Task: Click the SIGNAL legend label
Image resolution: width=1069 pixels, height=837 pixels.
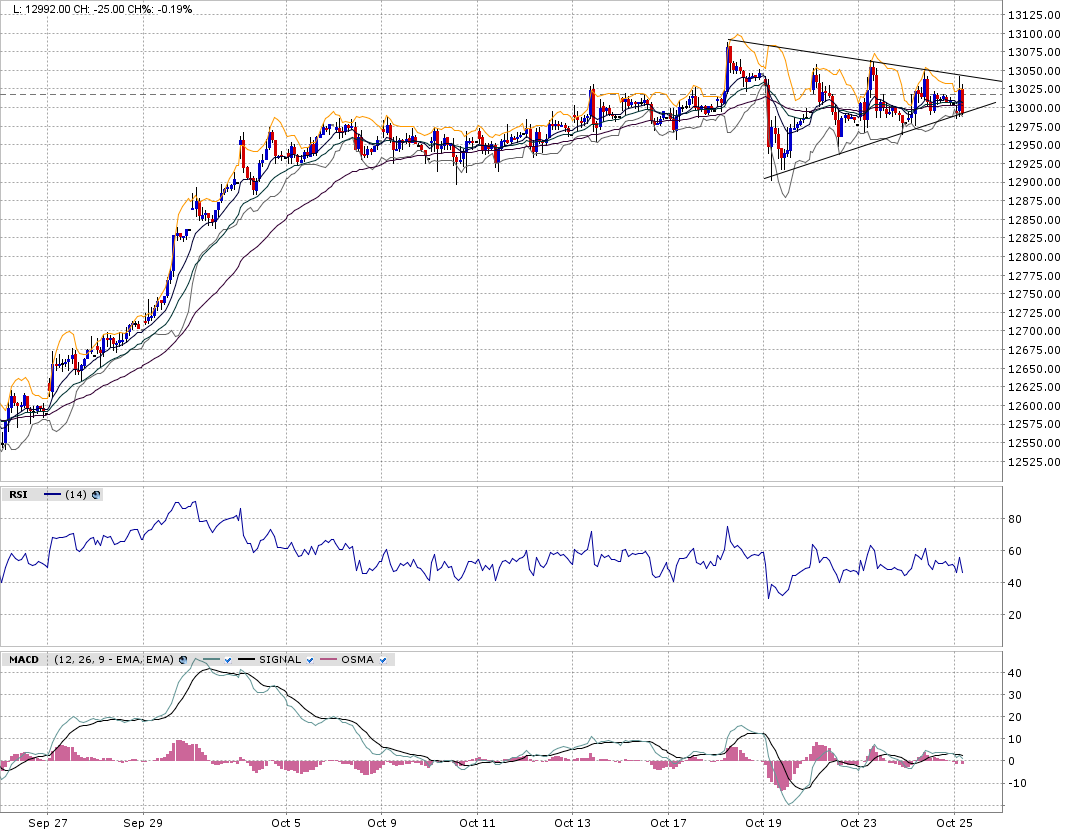Action: (280, 660)
